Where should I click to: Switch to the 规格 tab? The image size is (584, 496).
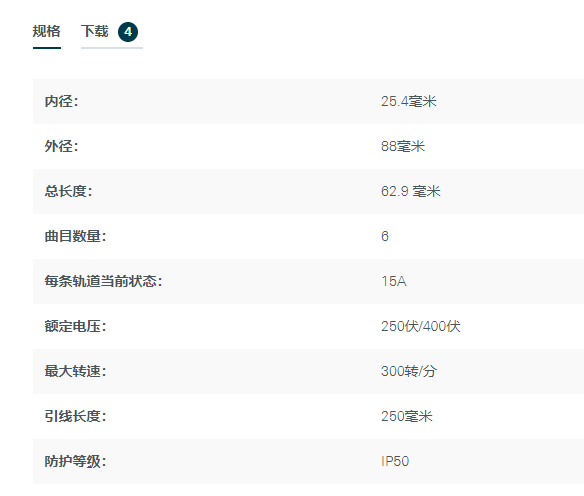(47, 31)
